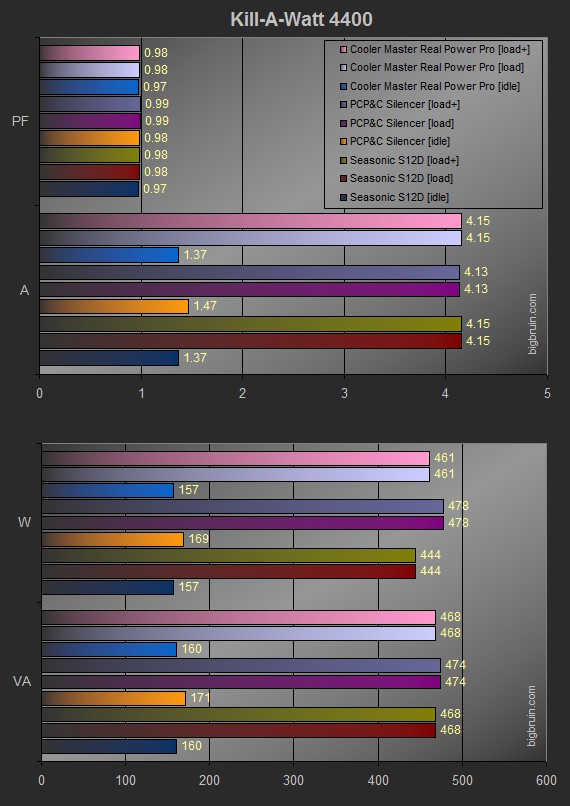Select legend text "Cooler Master Real Power Pro [load]"
The image size is (570, 806).
point(437,68)
